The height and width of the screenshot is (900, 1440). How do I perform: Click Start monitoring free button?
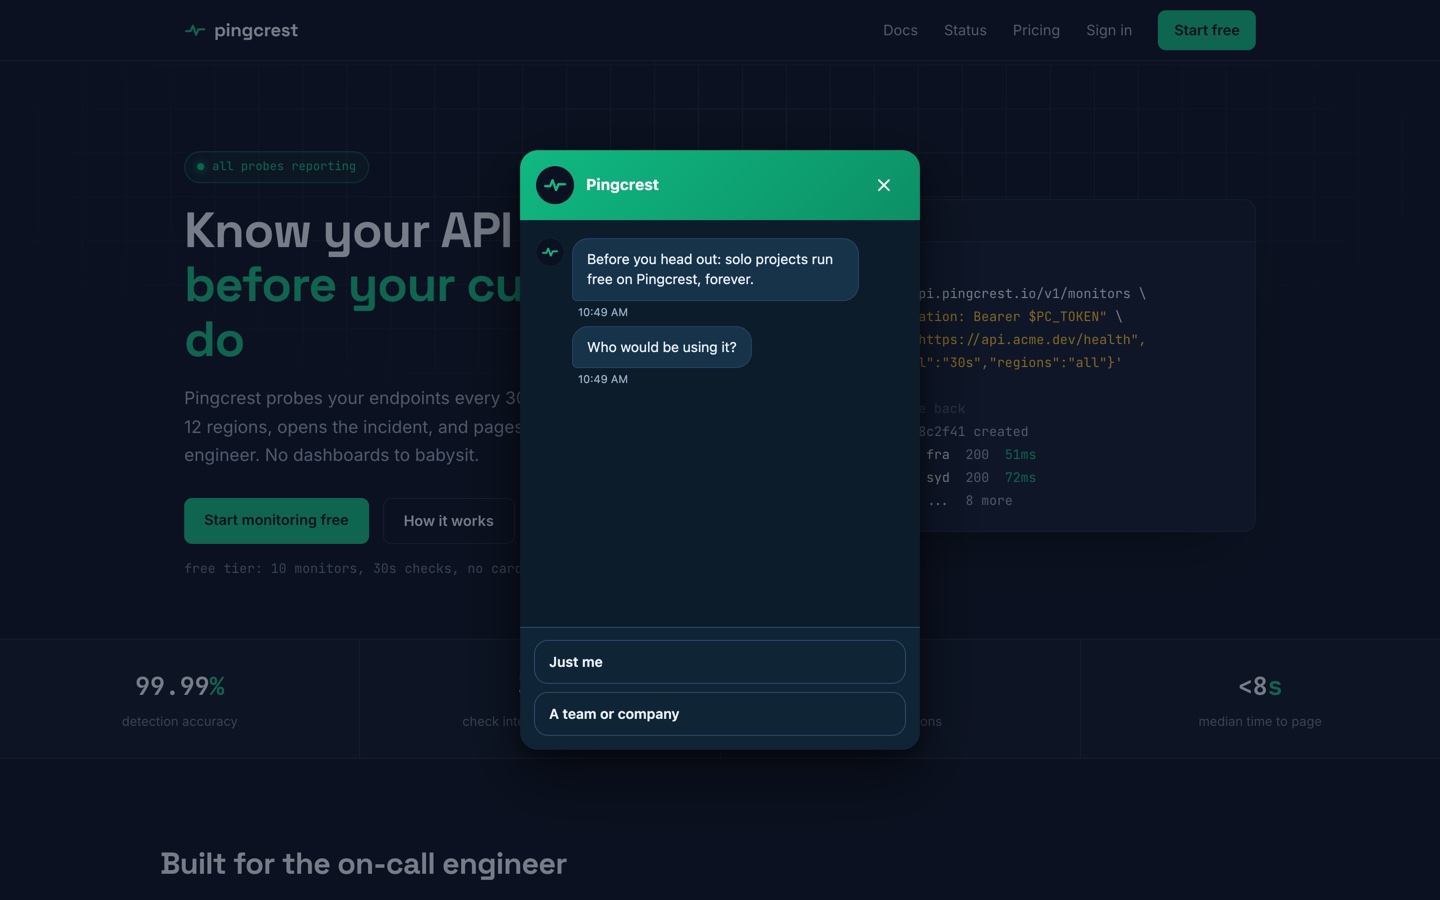coord(276,521)
